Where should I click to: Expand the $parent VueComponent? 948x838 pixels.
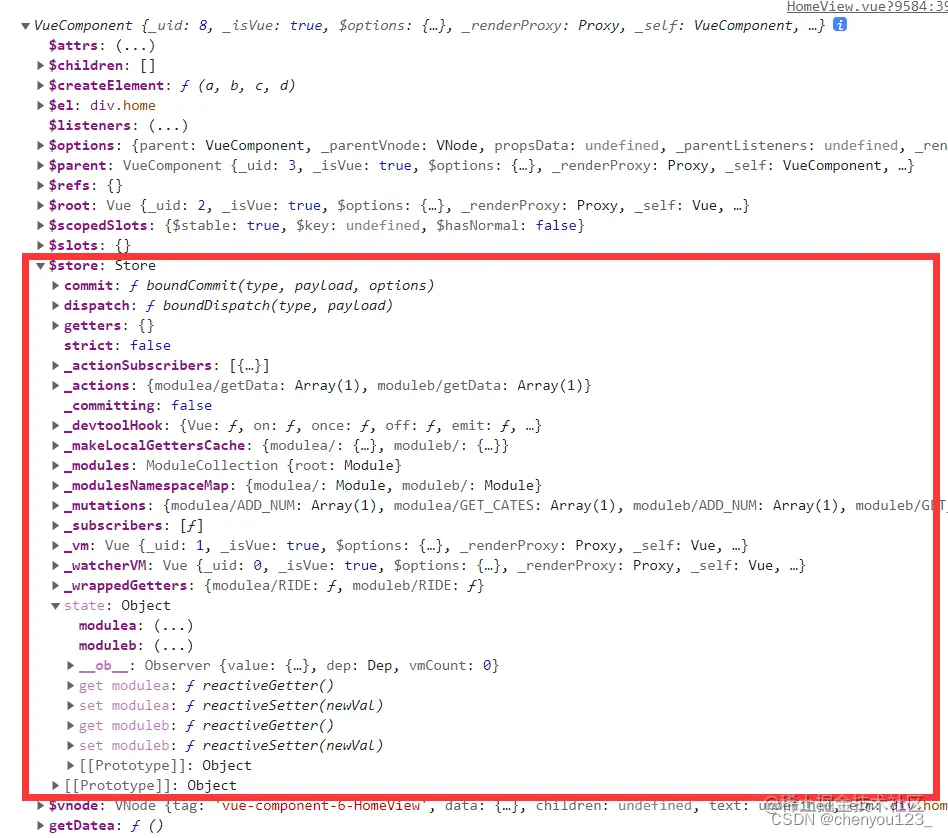[41, 165]
